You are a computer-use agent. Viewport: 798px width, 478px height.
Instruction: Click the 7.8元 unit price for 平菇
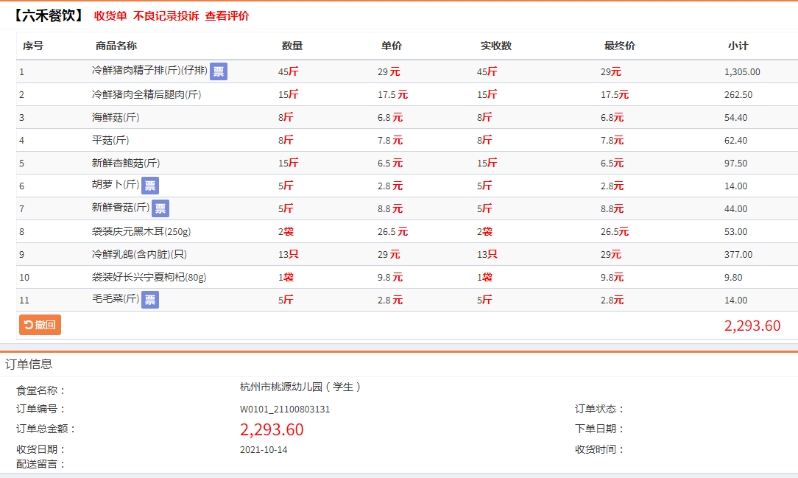pyautogui.click(x=390, y=140)
